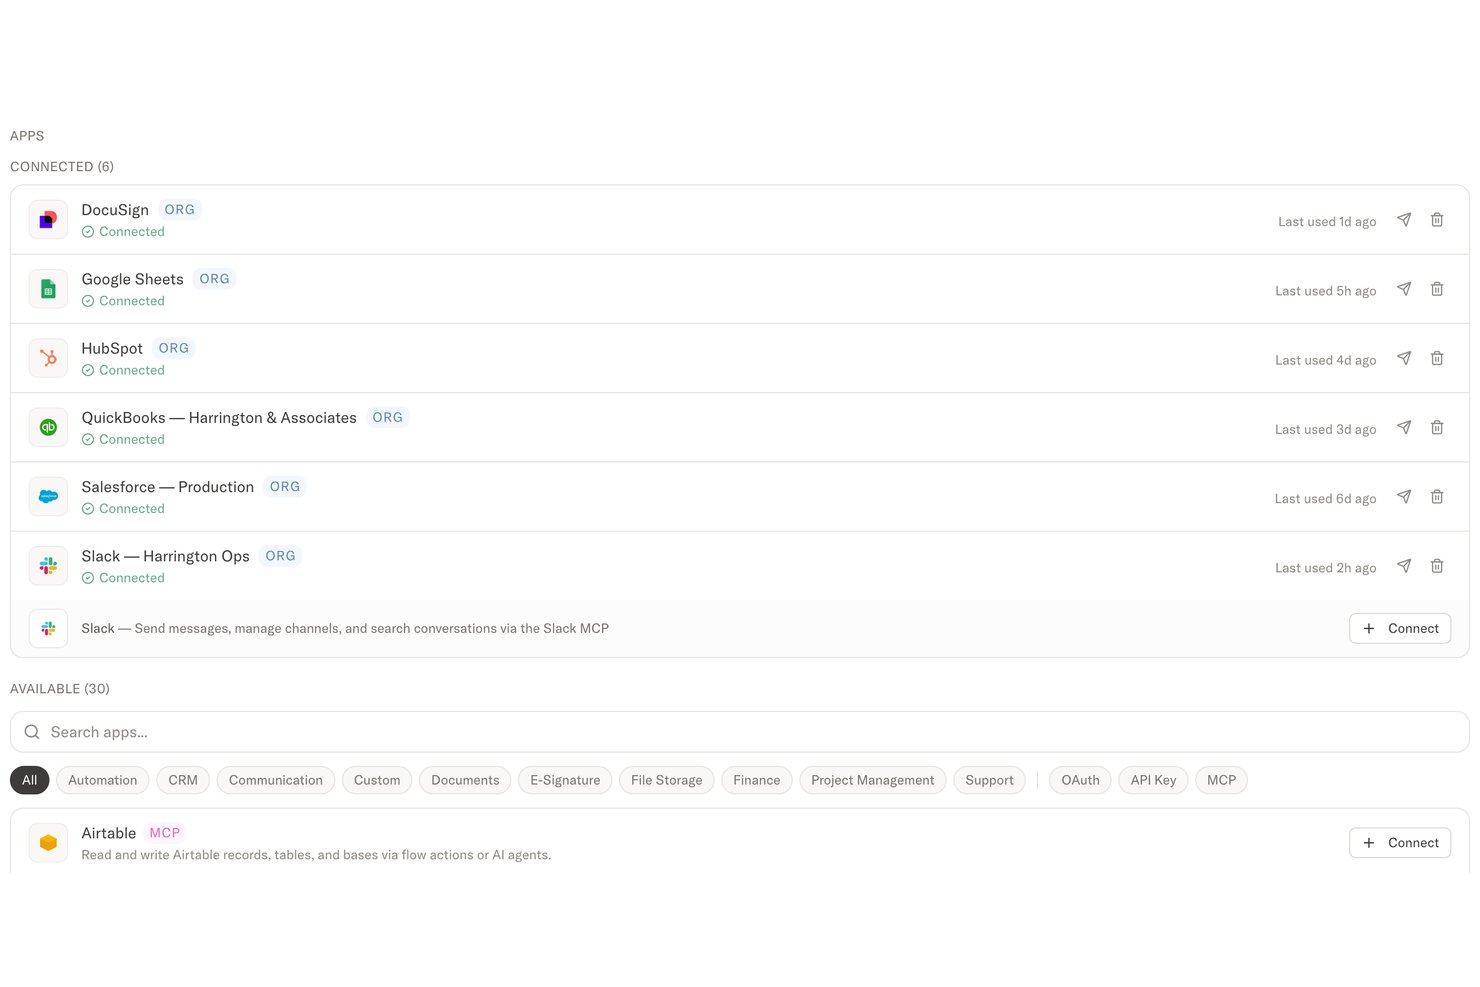This screenshot has width=1480, height=987.
Task: Filter by OAuth connection type
Action: coord(1080,780)
